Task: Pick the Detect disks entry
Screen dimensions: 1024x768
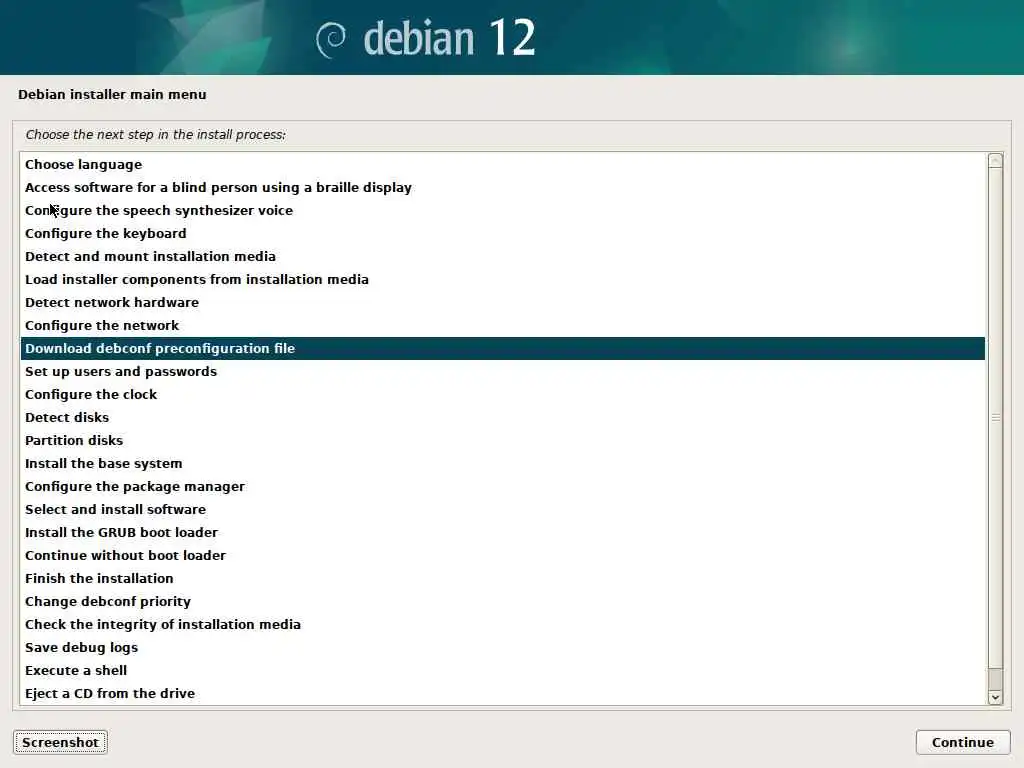Action: pyautogui.click(x=502, y=417)
